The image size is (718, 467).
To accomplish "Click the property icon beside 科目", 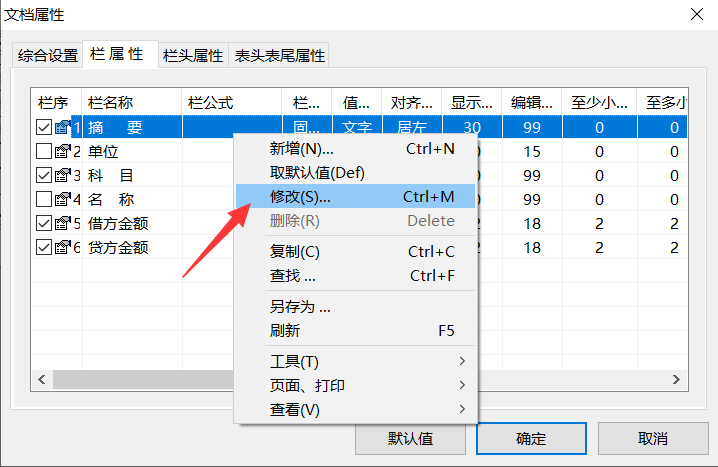I will coord(62,175).
